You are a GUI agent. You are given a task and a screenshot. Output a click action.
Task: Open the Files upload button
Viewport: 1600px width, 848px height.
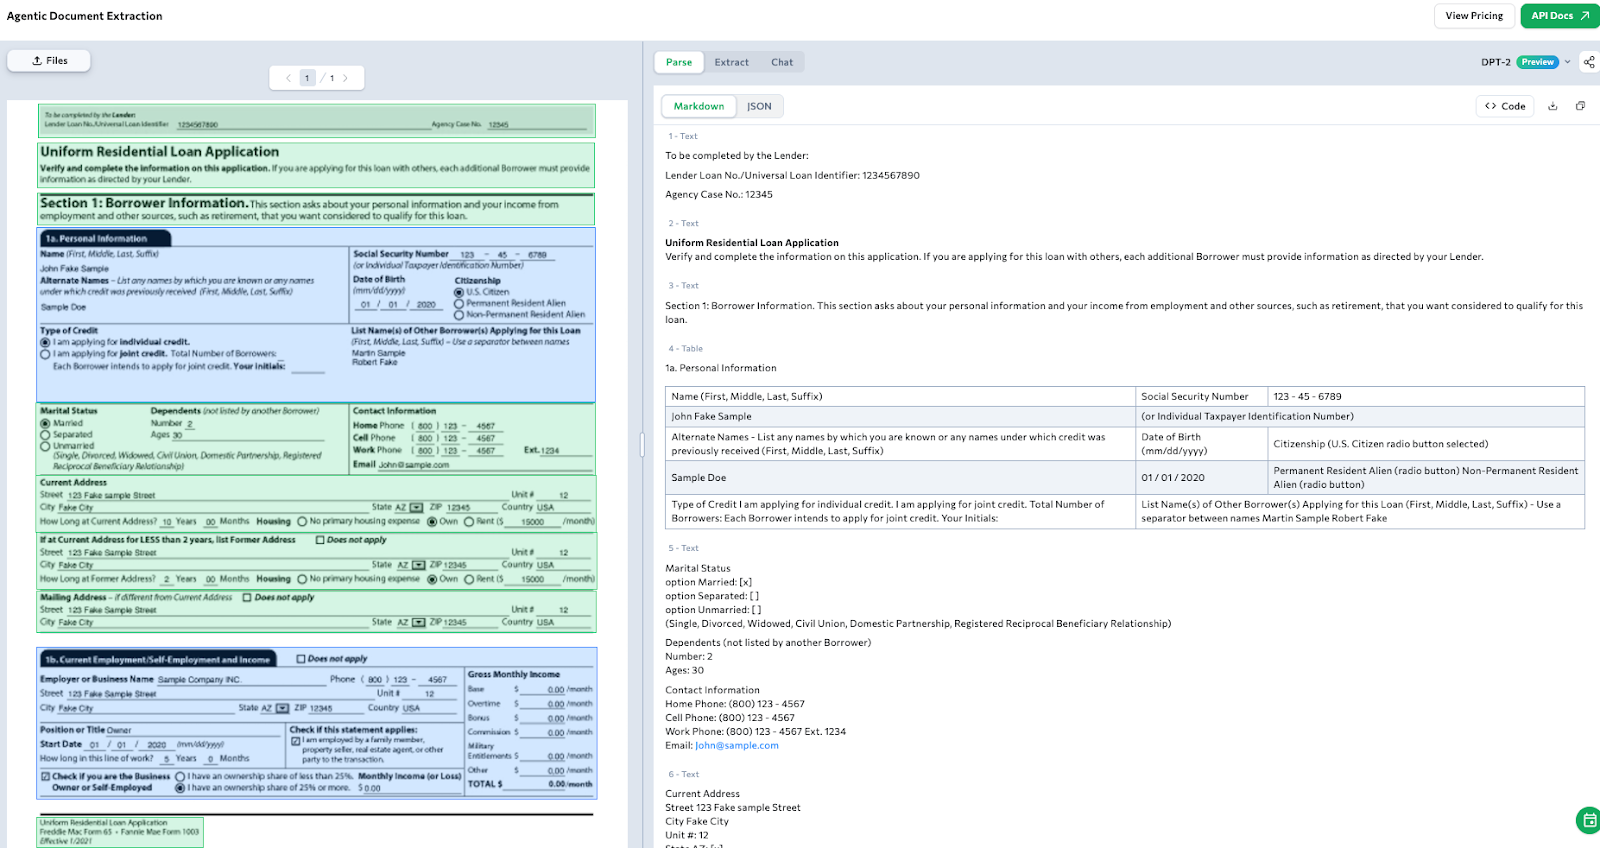49,61
